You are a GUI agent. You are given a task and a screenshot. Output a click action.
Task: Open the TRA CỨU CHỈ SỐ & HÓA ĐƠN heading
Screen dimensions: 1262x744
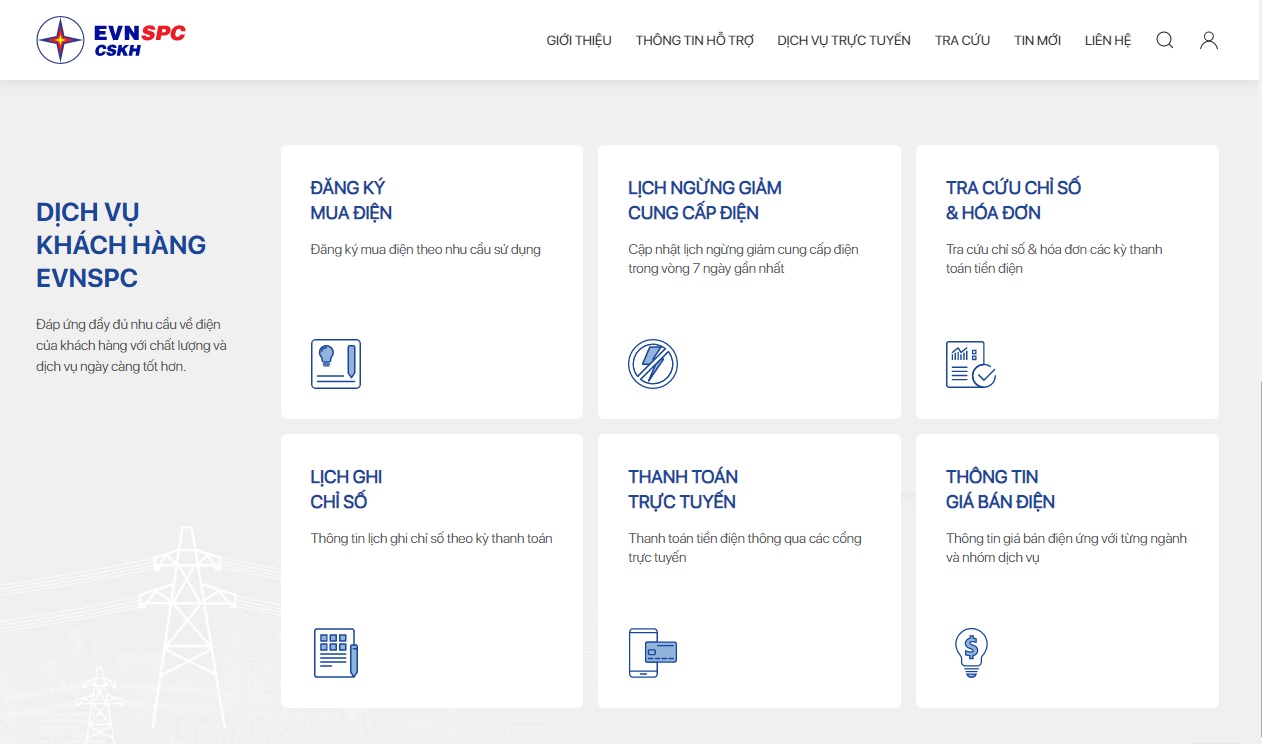point(1013,200)
